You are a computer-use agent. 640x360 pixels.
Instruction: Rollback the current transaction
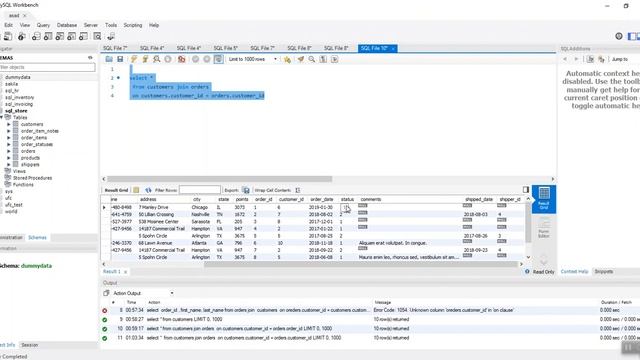207,59
